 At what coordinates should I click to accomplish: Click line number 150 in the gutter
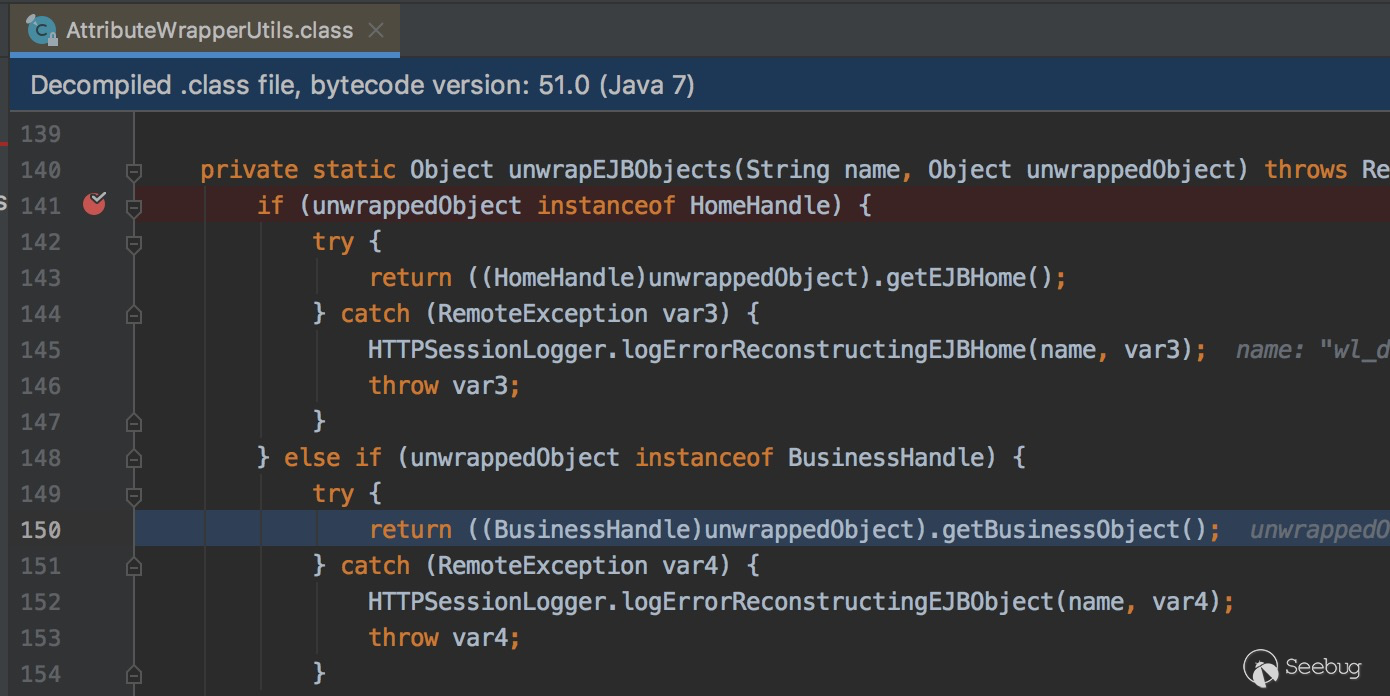coord(41,530)
